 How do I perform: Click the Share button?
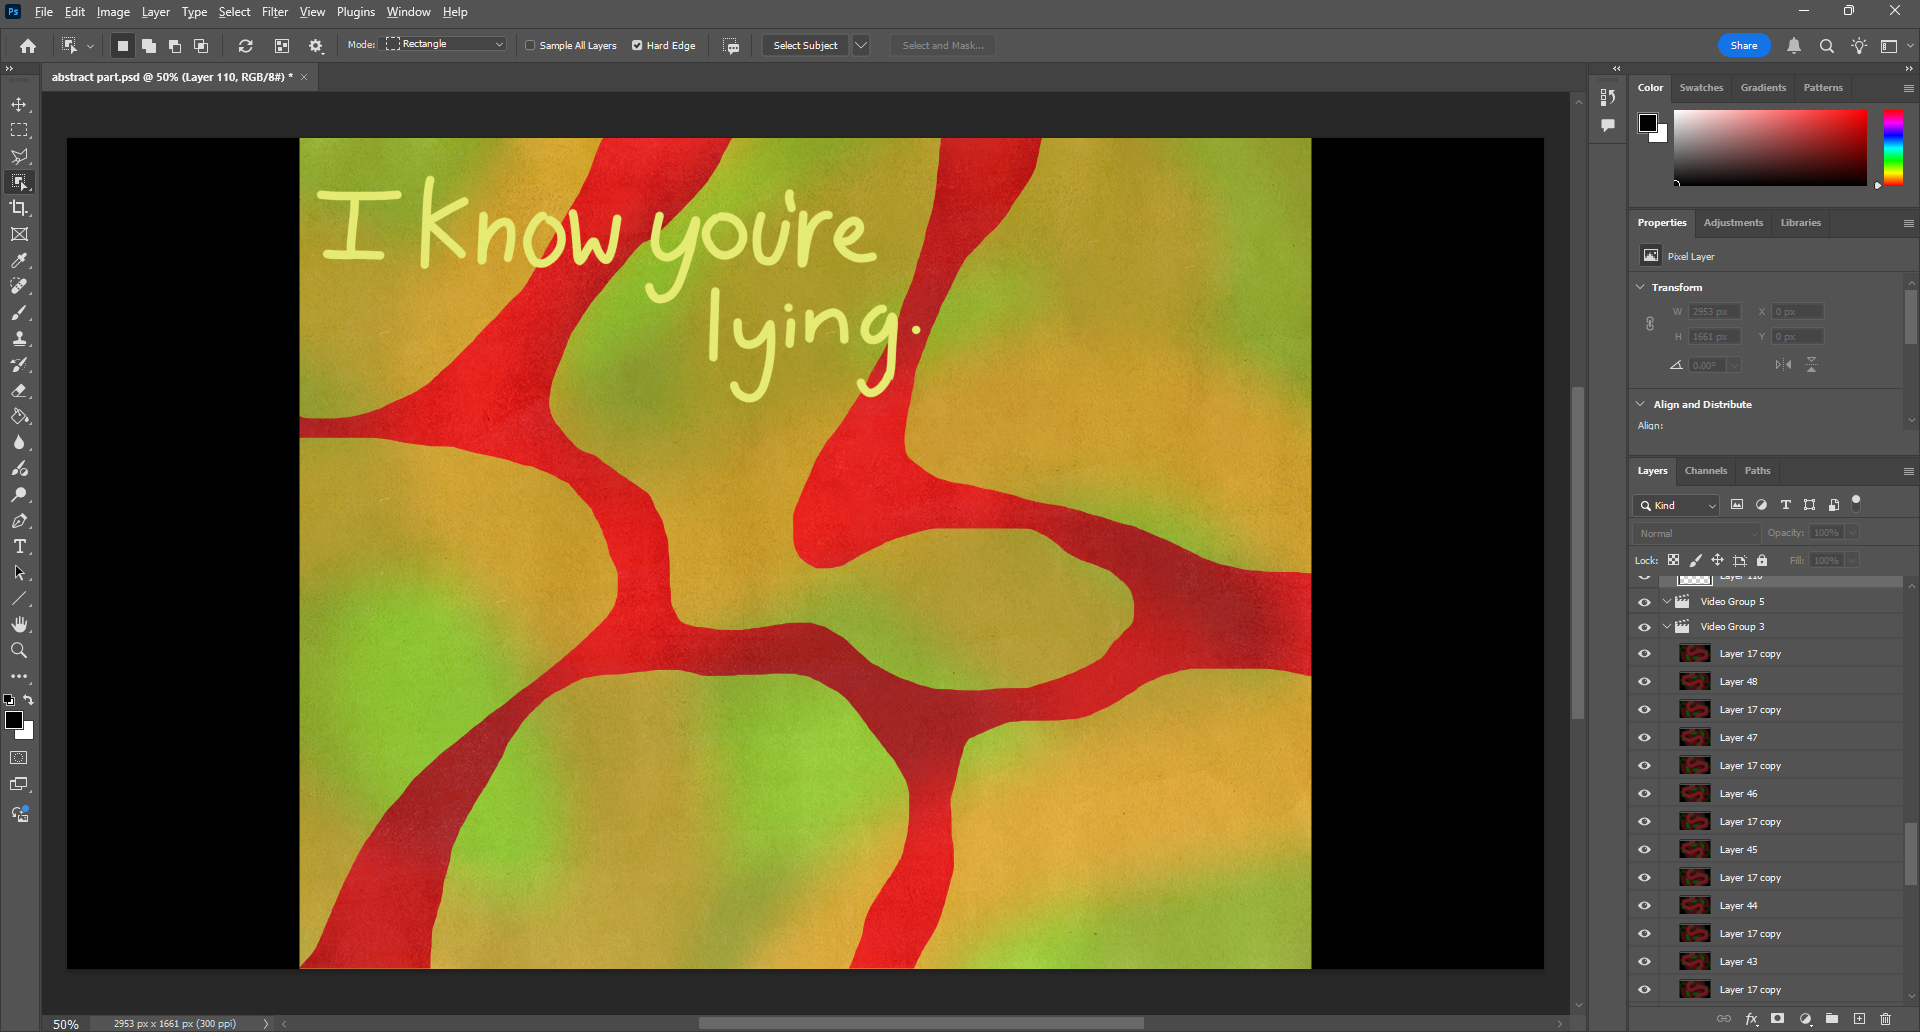click(1744, 45)
